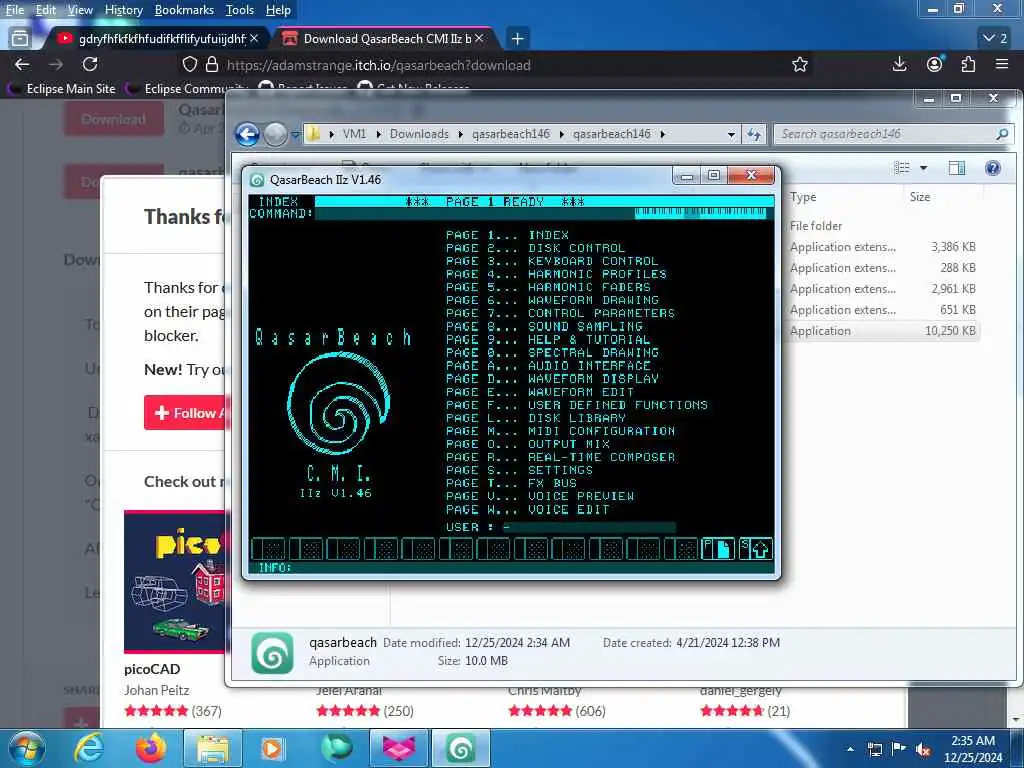Open media player taskbar icon
The width and height of the screenshot is (1024, 768).
pos(272,748)
